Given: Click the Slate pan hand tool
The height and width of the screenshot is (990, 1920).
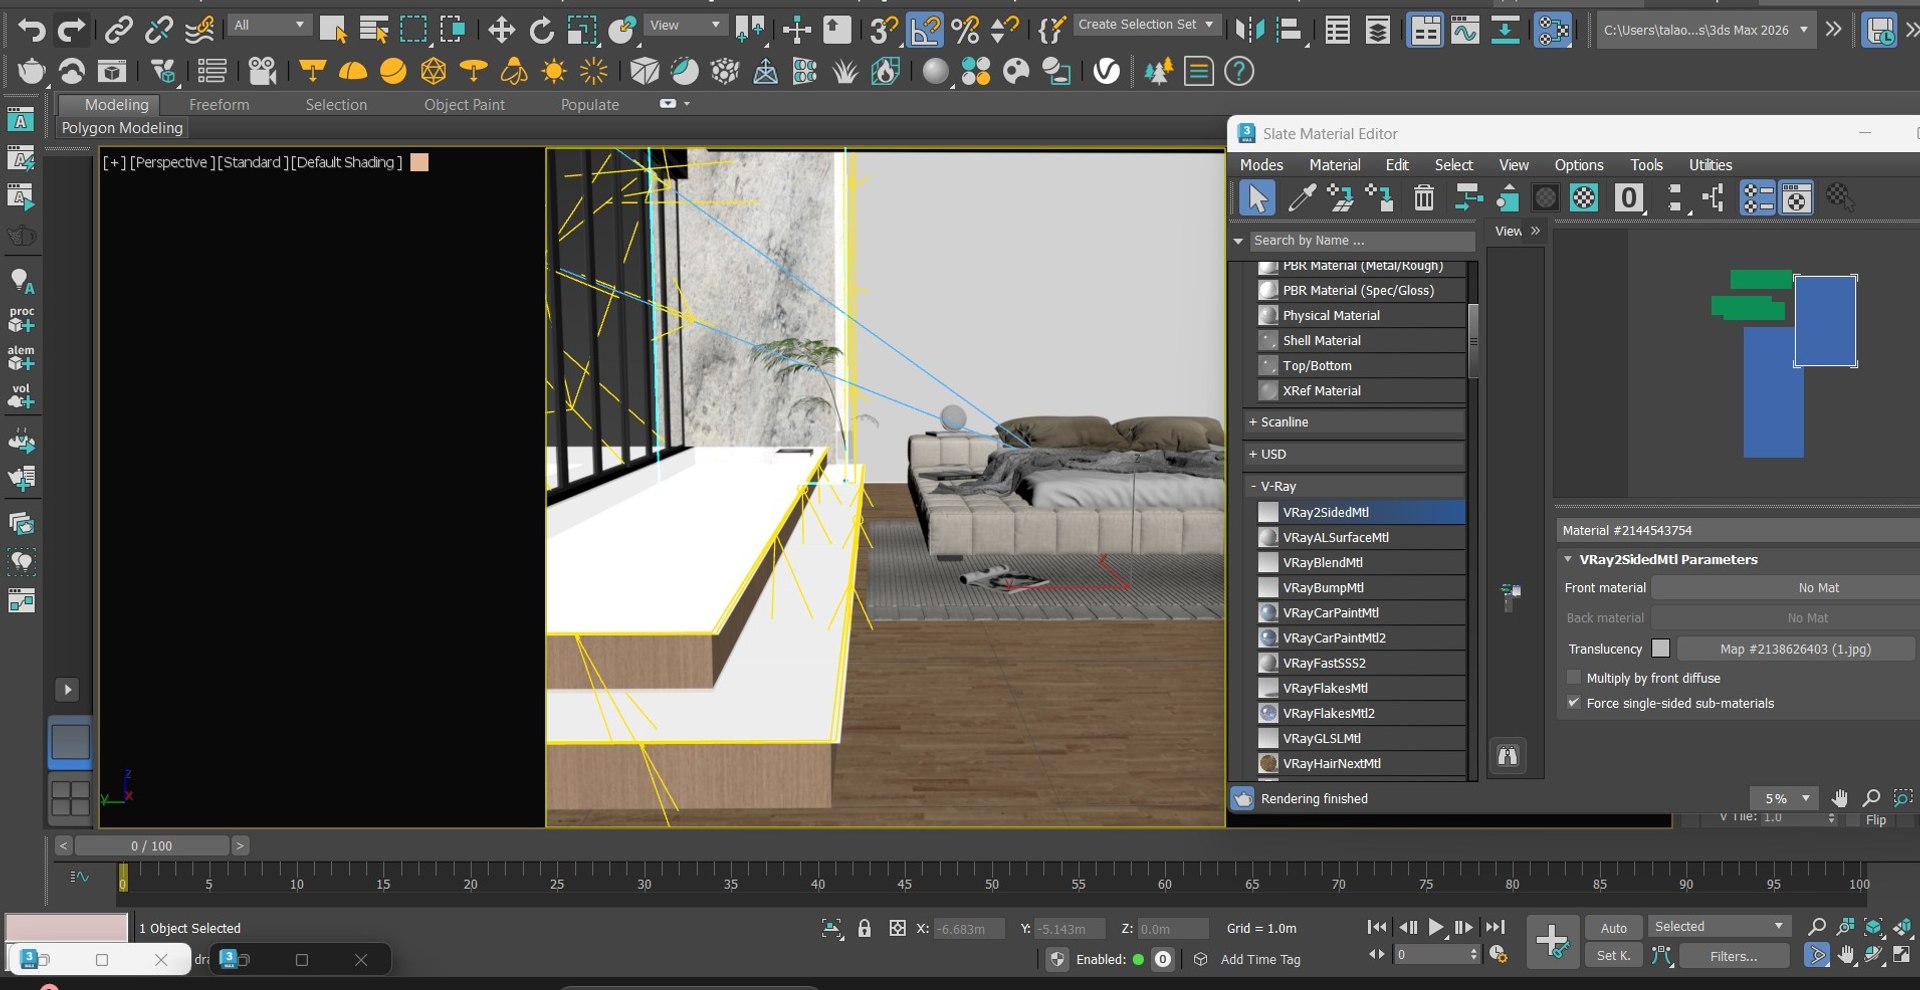Looking at the screenshot, I should tap(1839, 798).
